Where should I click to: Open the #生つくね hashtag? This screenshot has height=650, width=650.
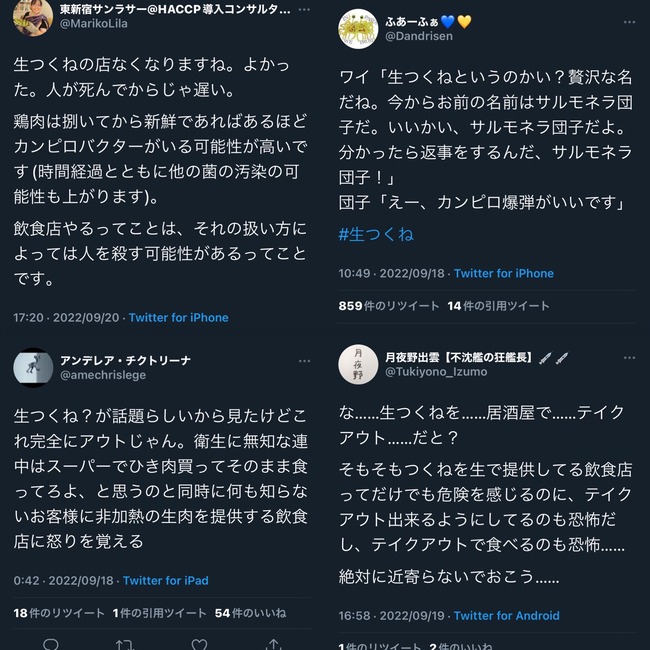point(376,235)
